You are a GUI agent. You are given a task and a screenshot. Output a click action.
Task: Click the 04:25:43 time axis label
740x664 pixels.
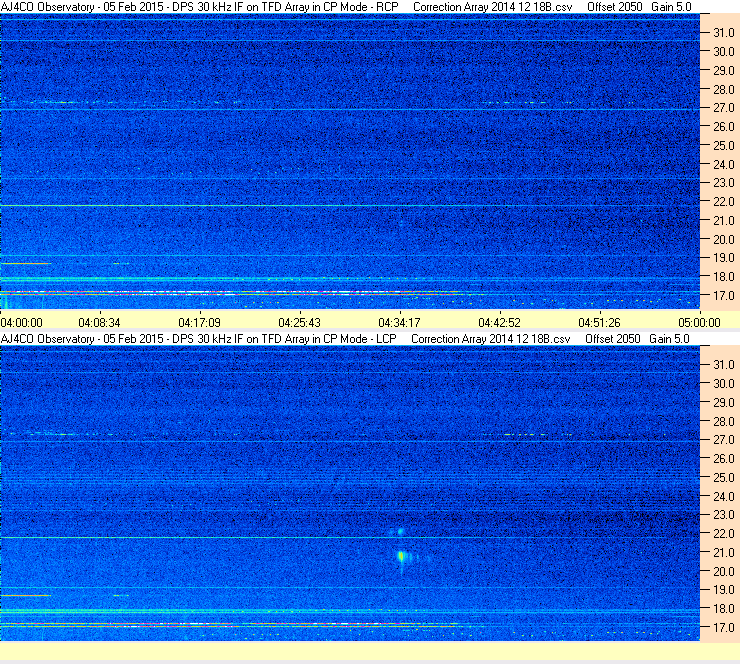[x=299, y=323]
